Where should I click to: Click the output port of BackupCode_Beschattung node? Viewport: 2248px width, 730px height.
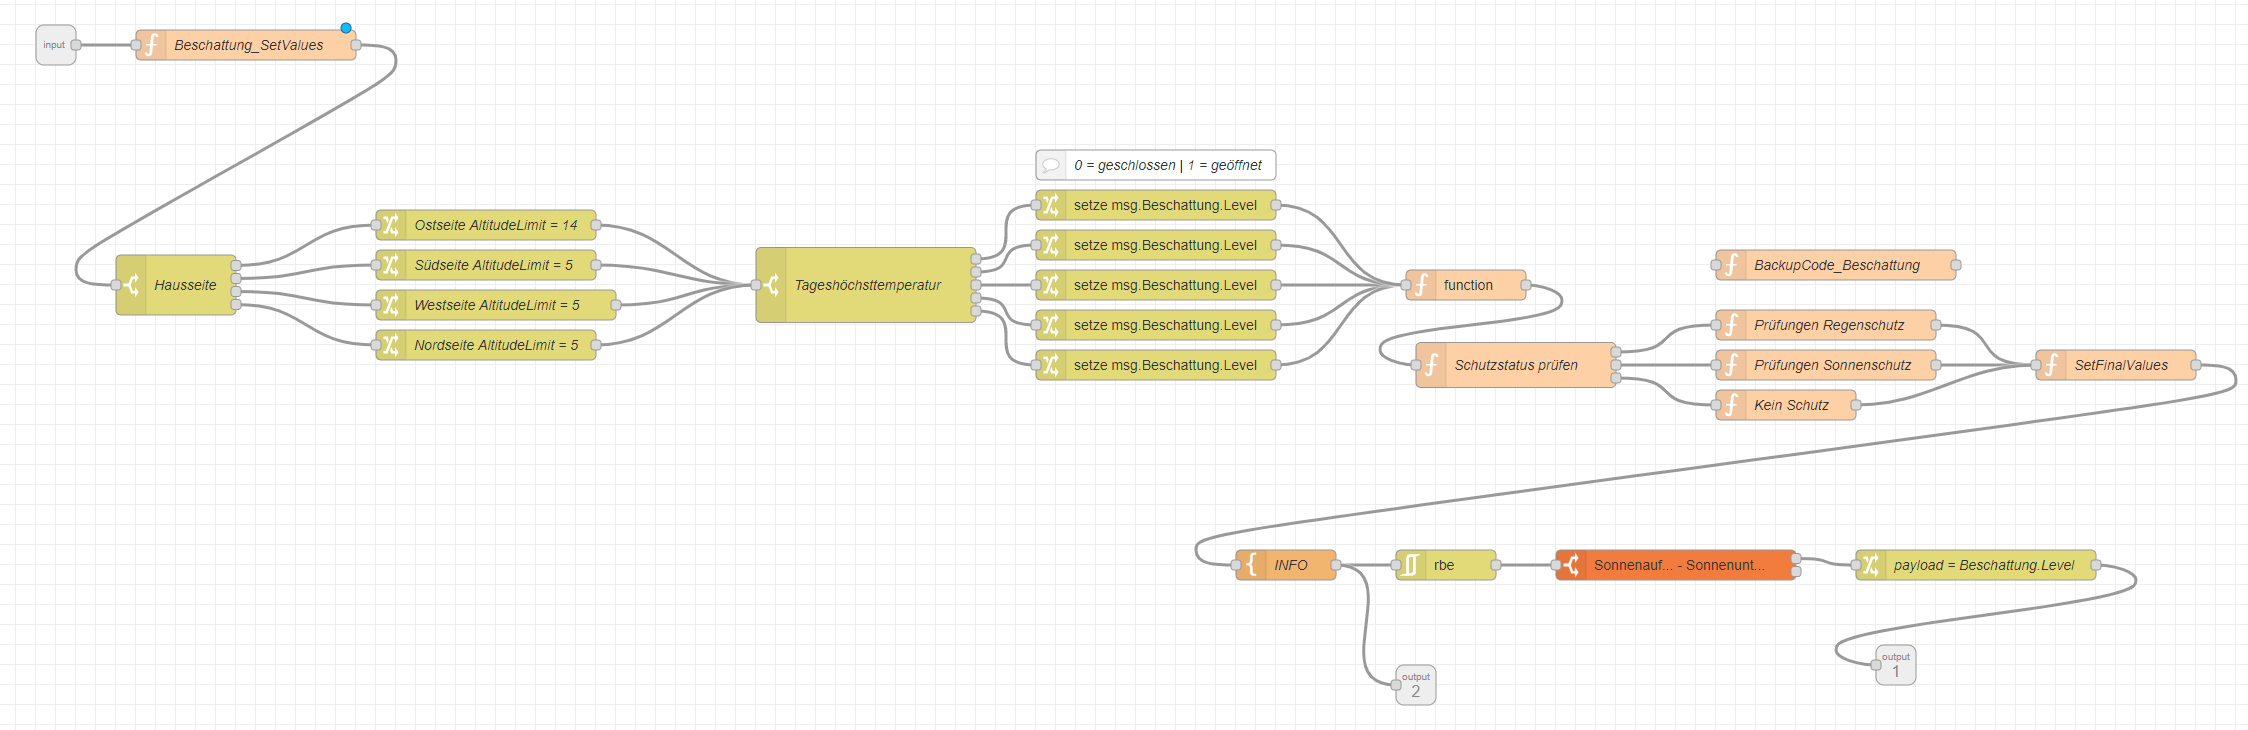(1956, 265)
